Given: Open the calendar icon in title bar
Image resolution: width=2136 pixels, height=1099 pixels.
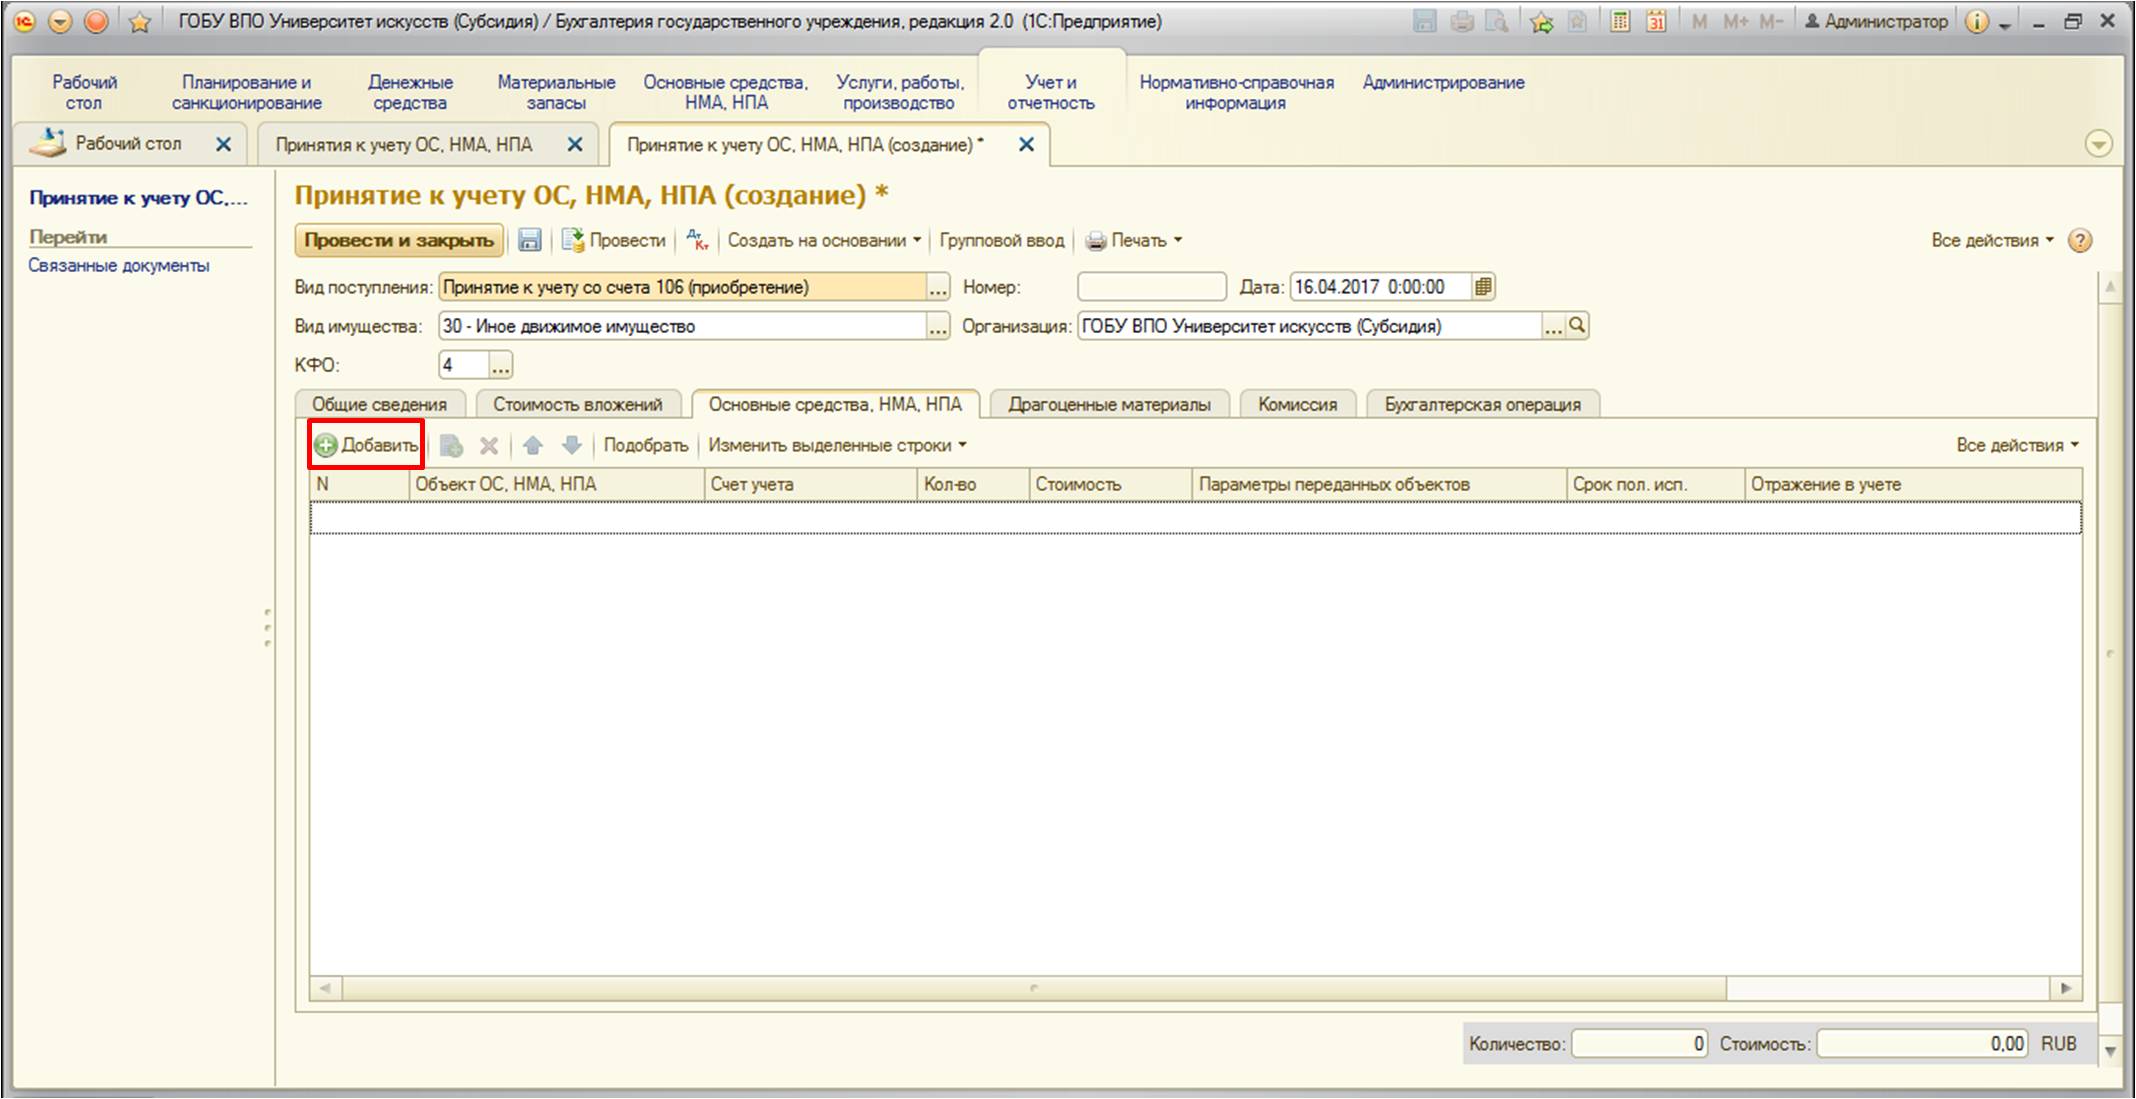Looking at the screenshot, I should pyautogui.click(x=1656, y=21).
